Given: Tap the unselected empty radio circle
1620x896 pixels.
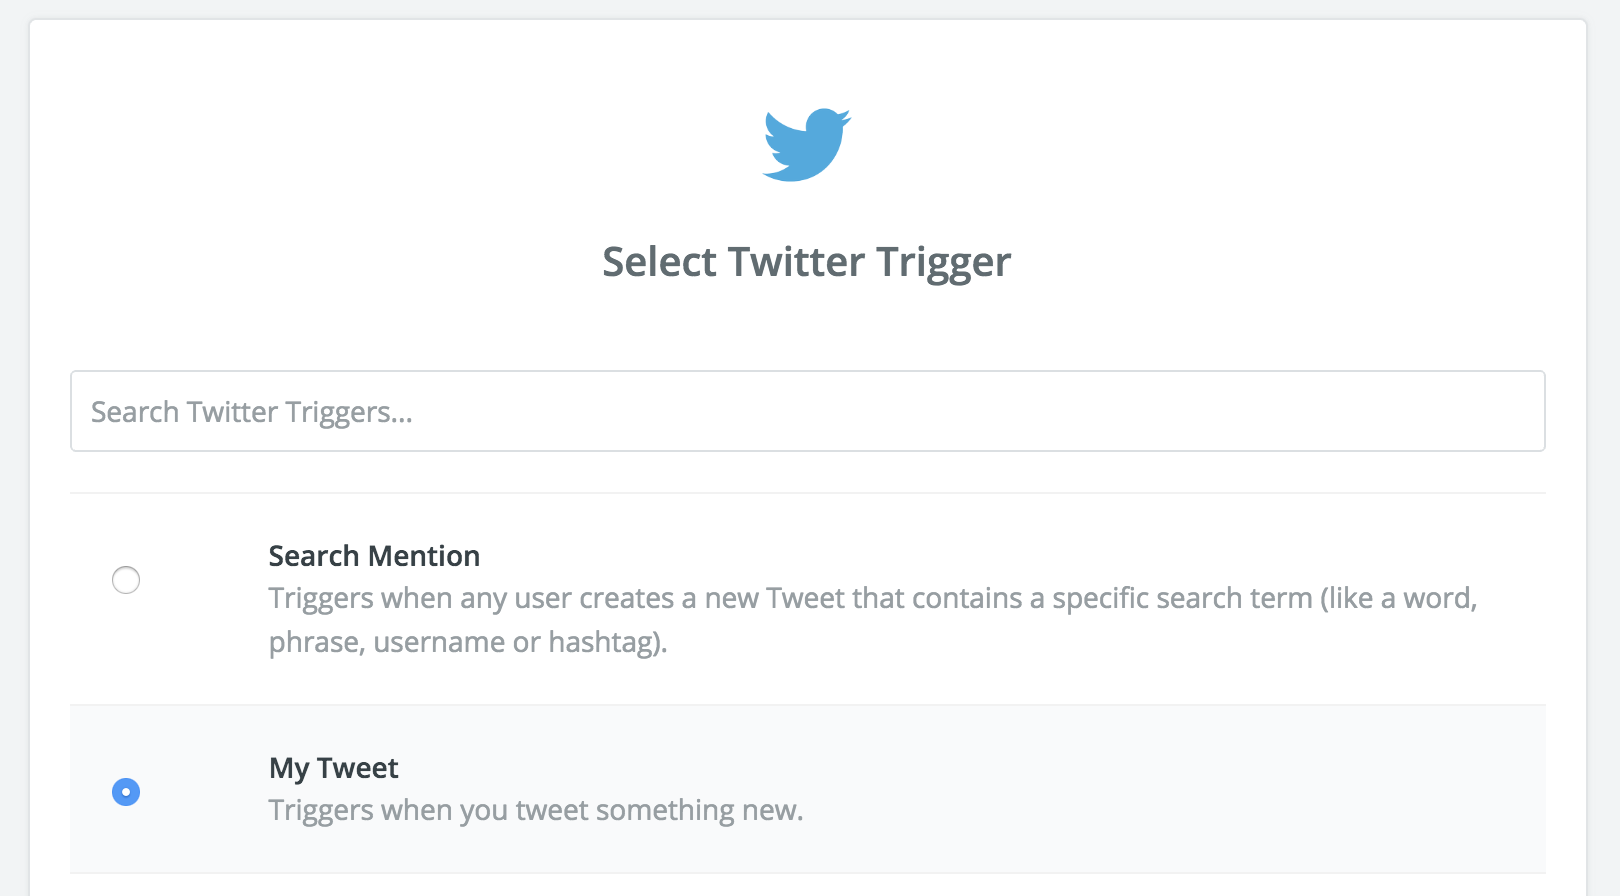Looking at the screenshot, I should coord(126,580).
